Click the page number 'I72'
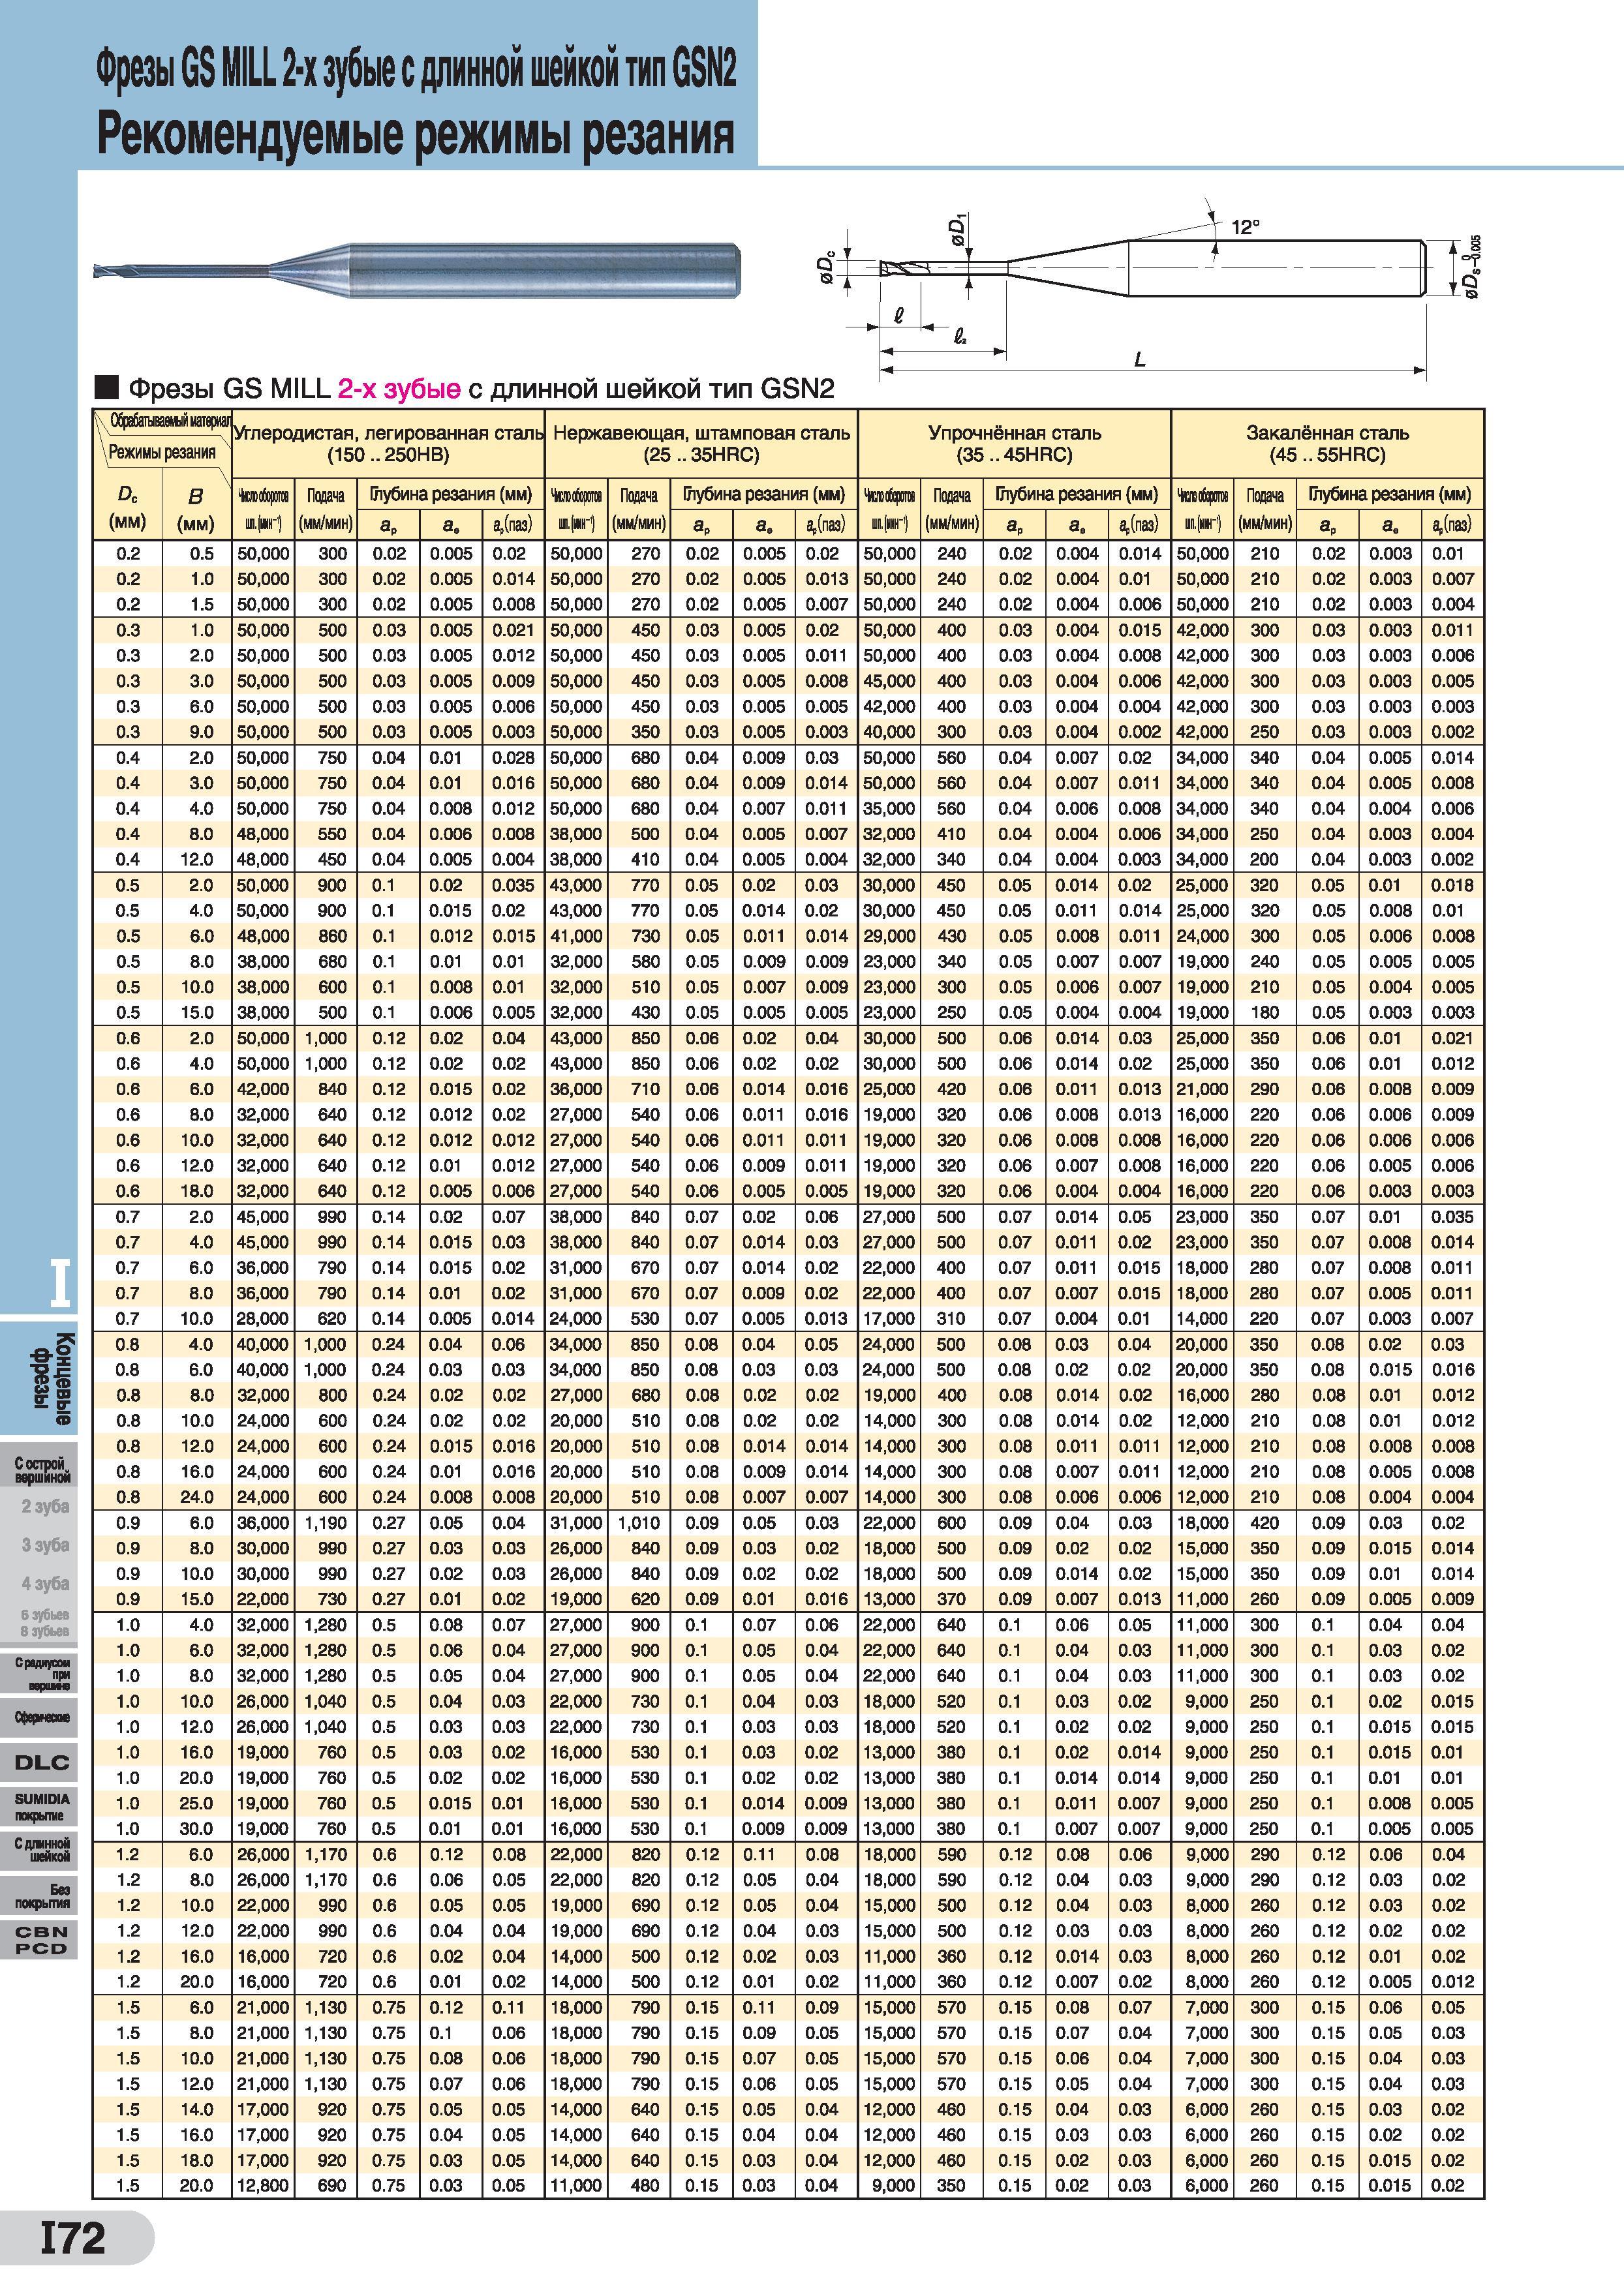The image size is (1624, 2296). click(72, 2238)
